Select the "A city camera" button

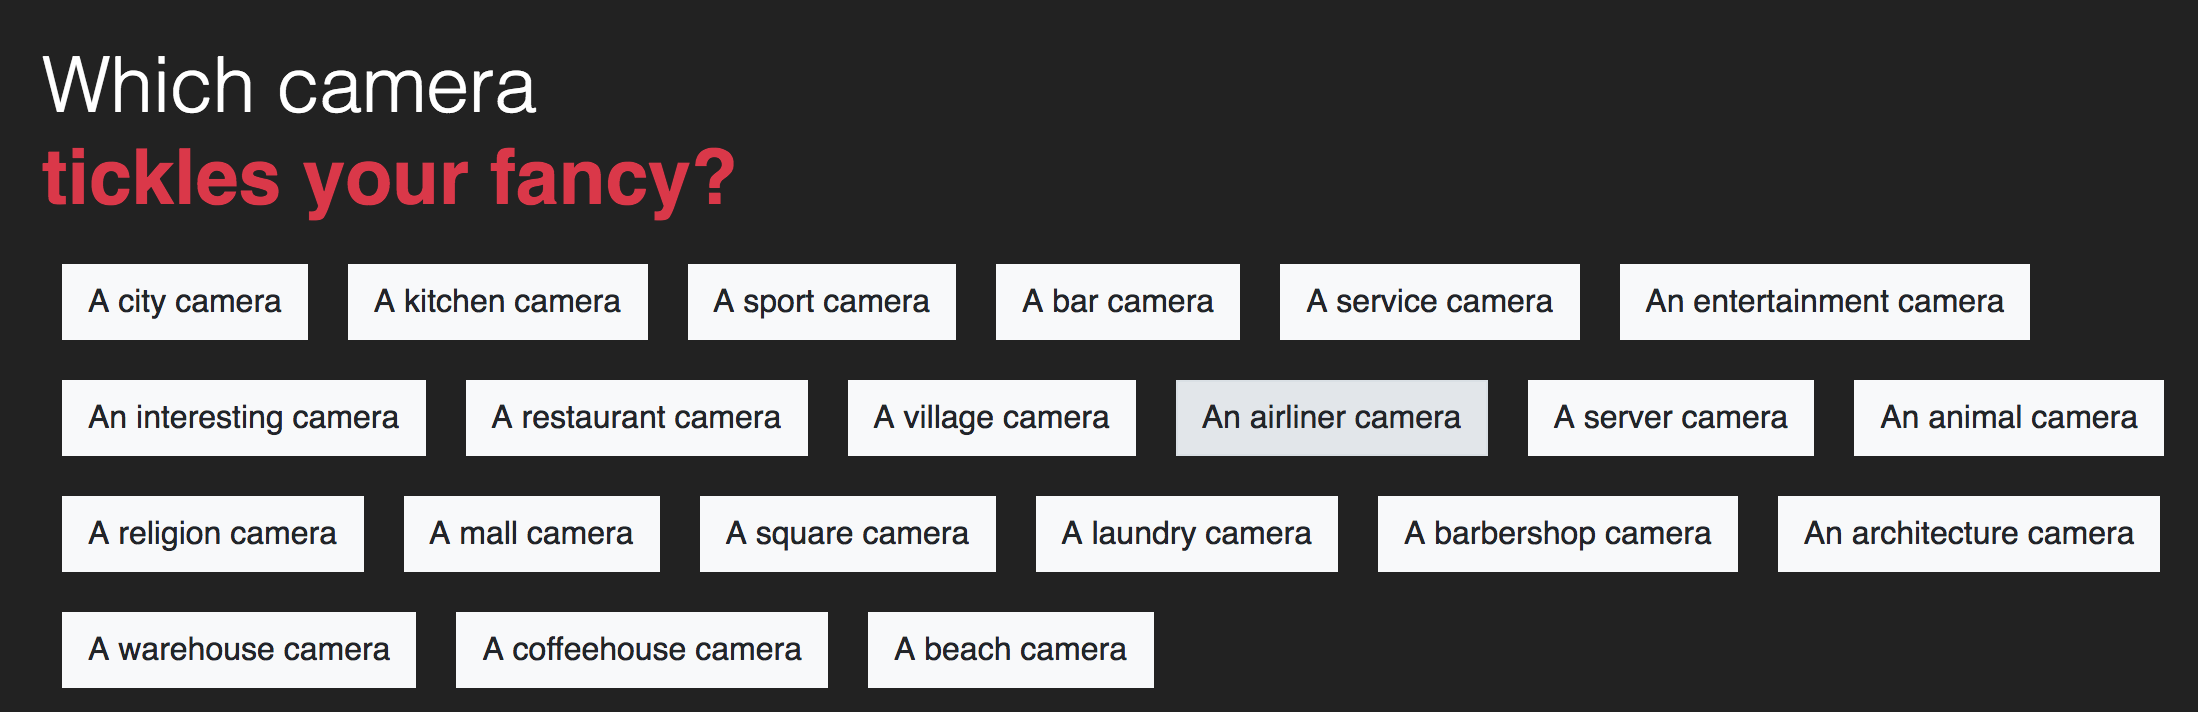pos(185,302)
